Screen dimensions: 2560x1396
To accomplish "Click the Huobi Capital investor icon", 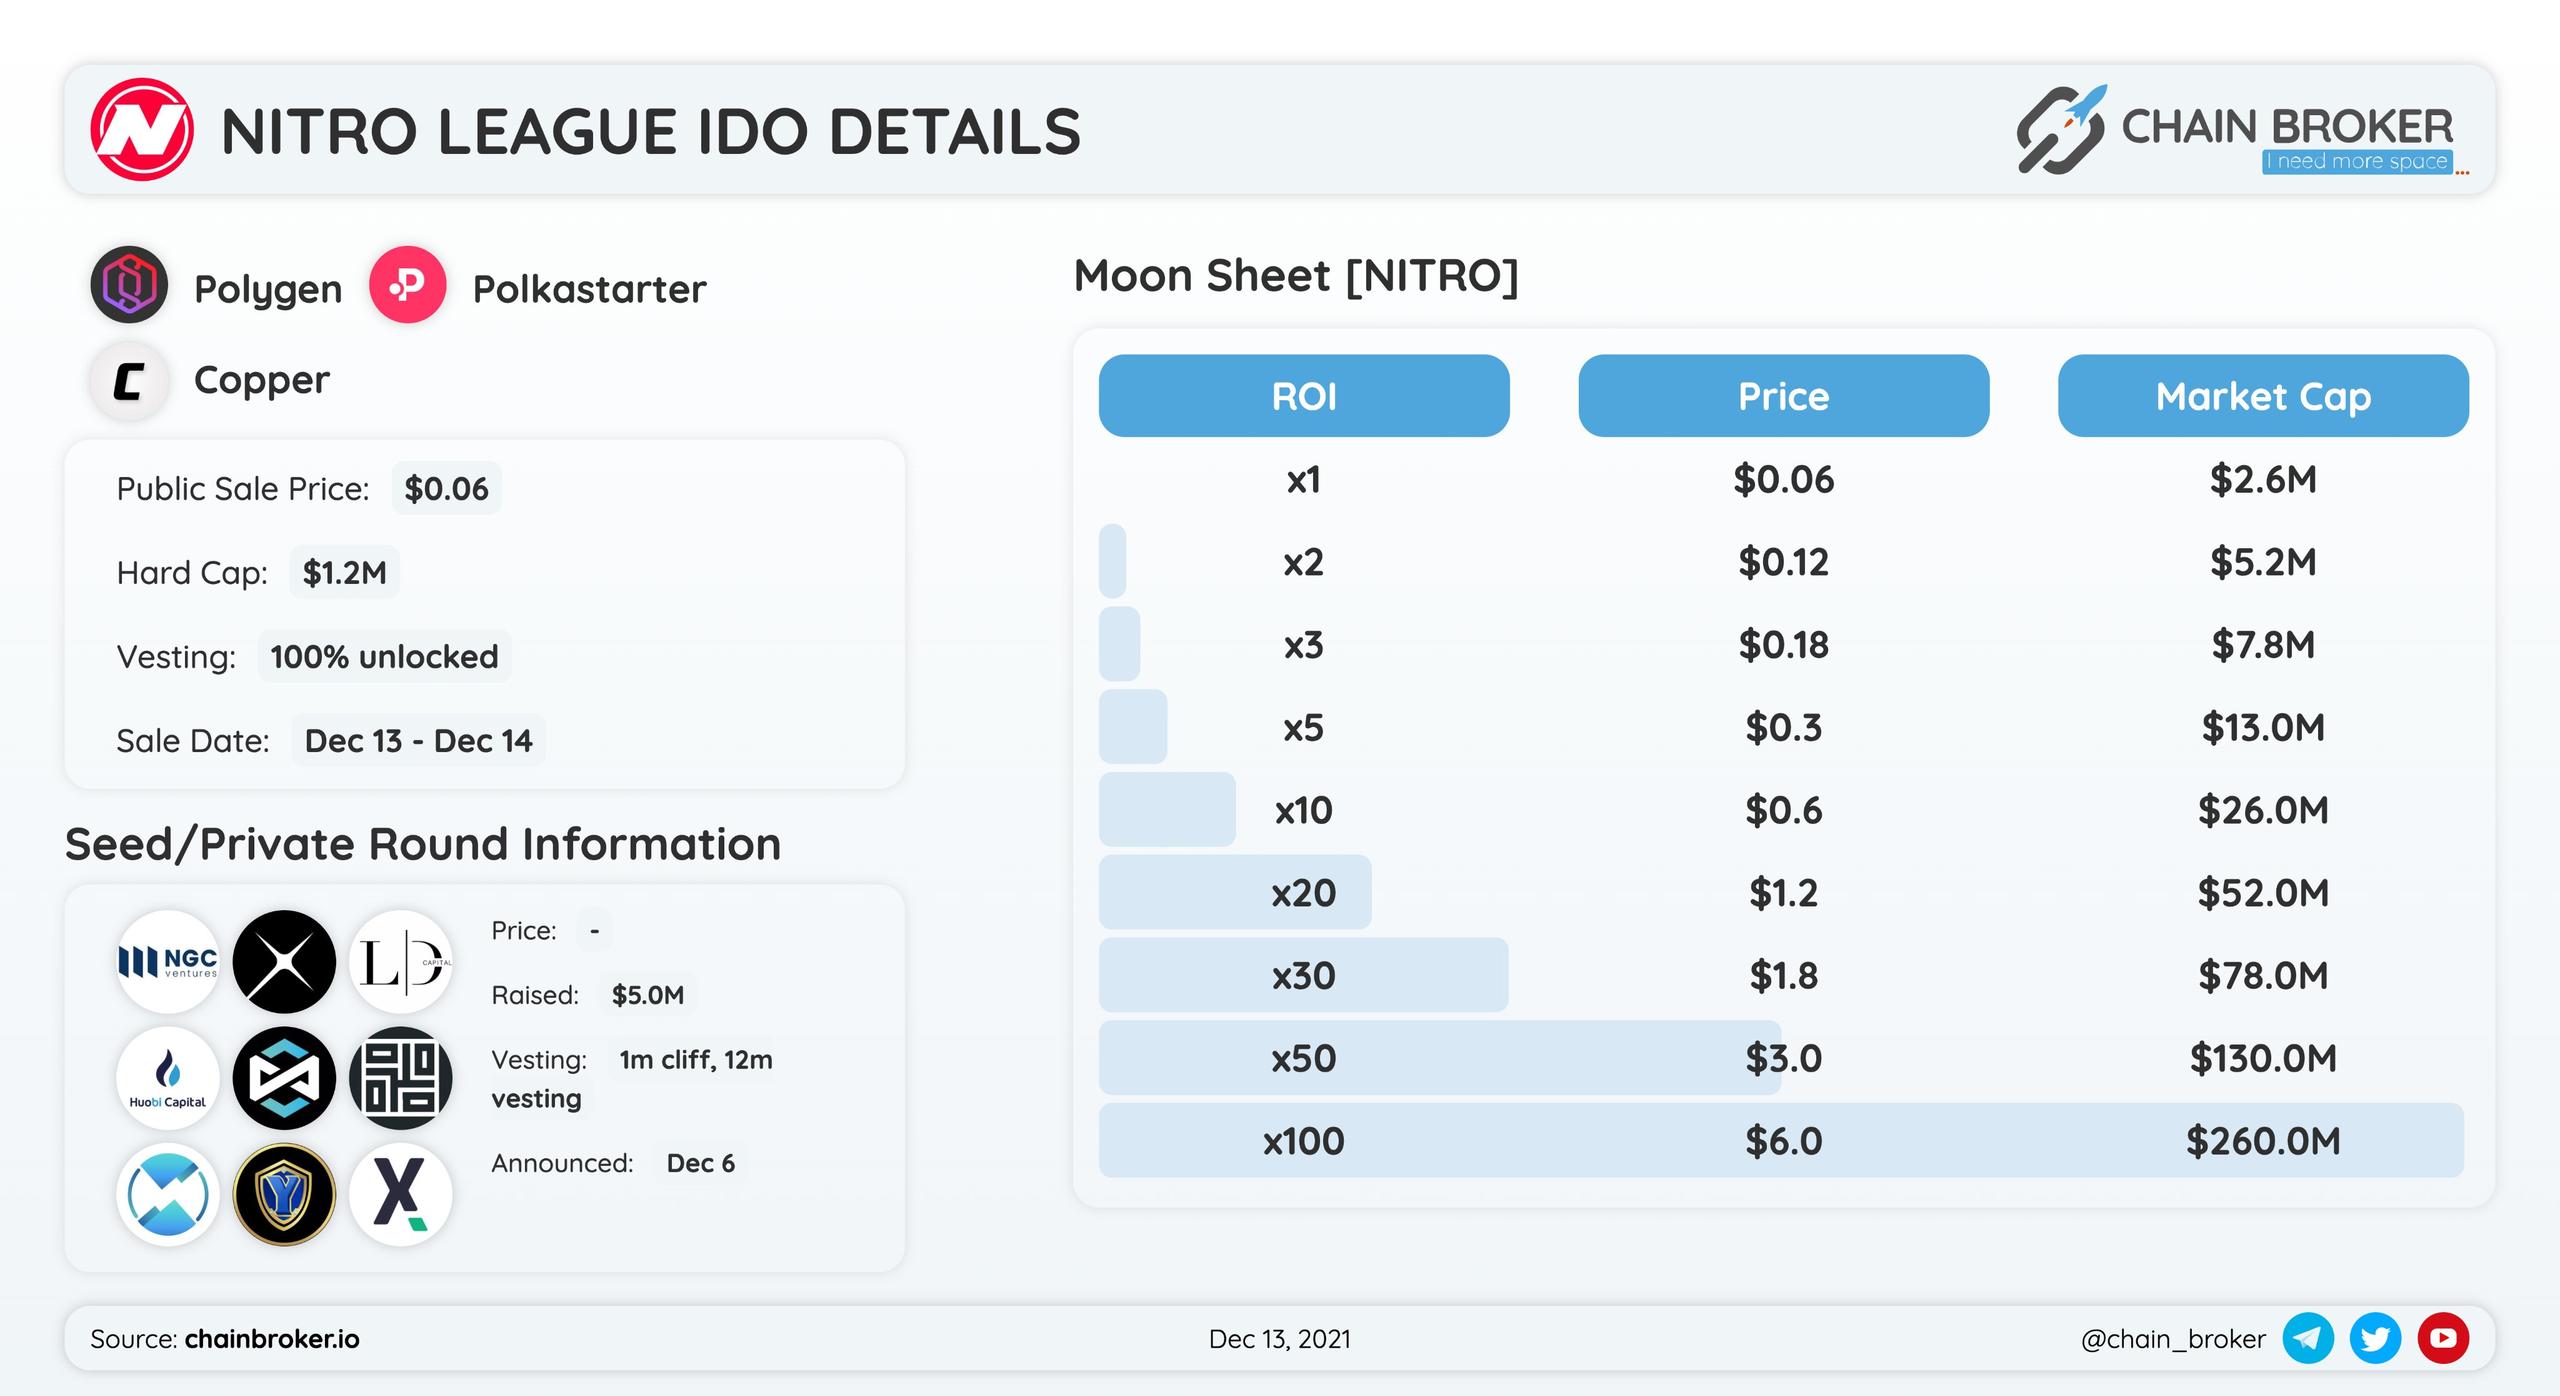I will (165, 1080).
